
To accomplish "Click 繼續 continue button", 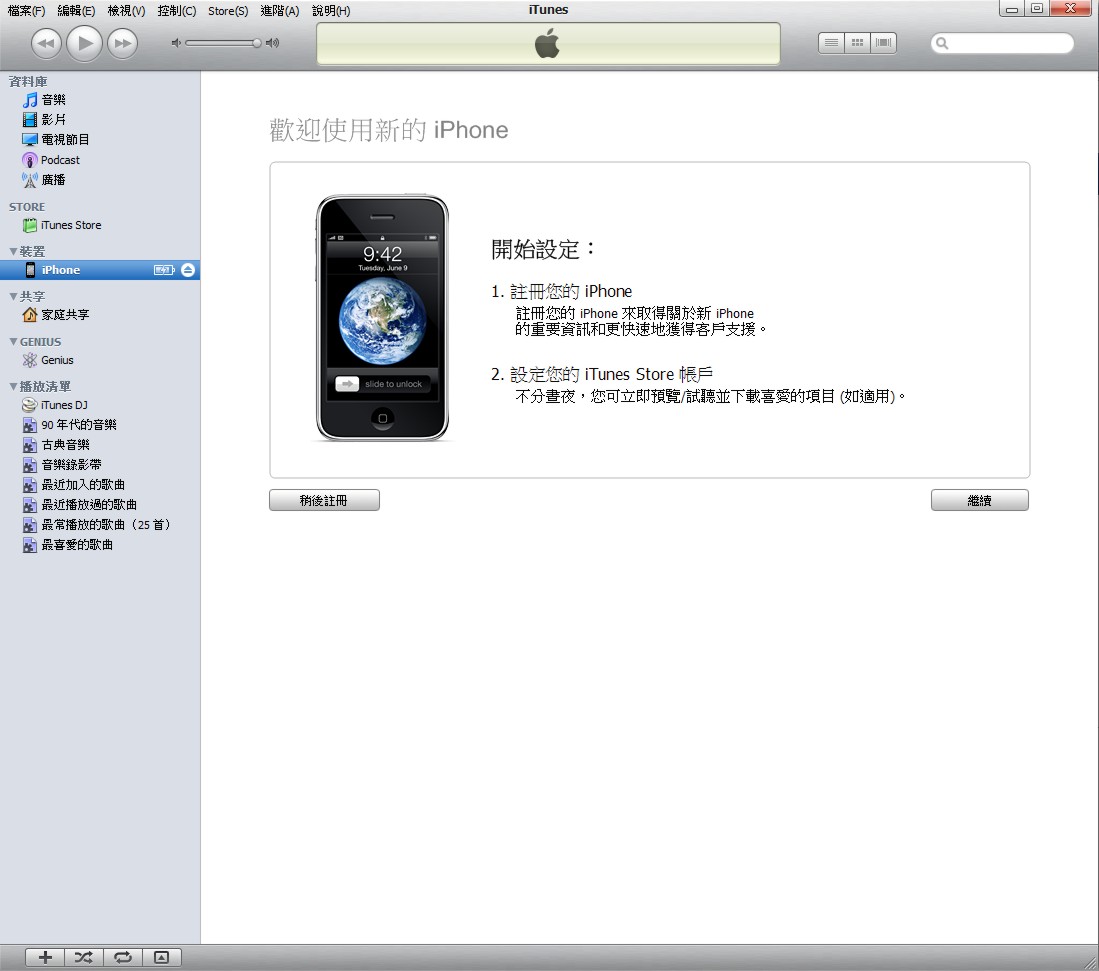I will [980, 500].
